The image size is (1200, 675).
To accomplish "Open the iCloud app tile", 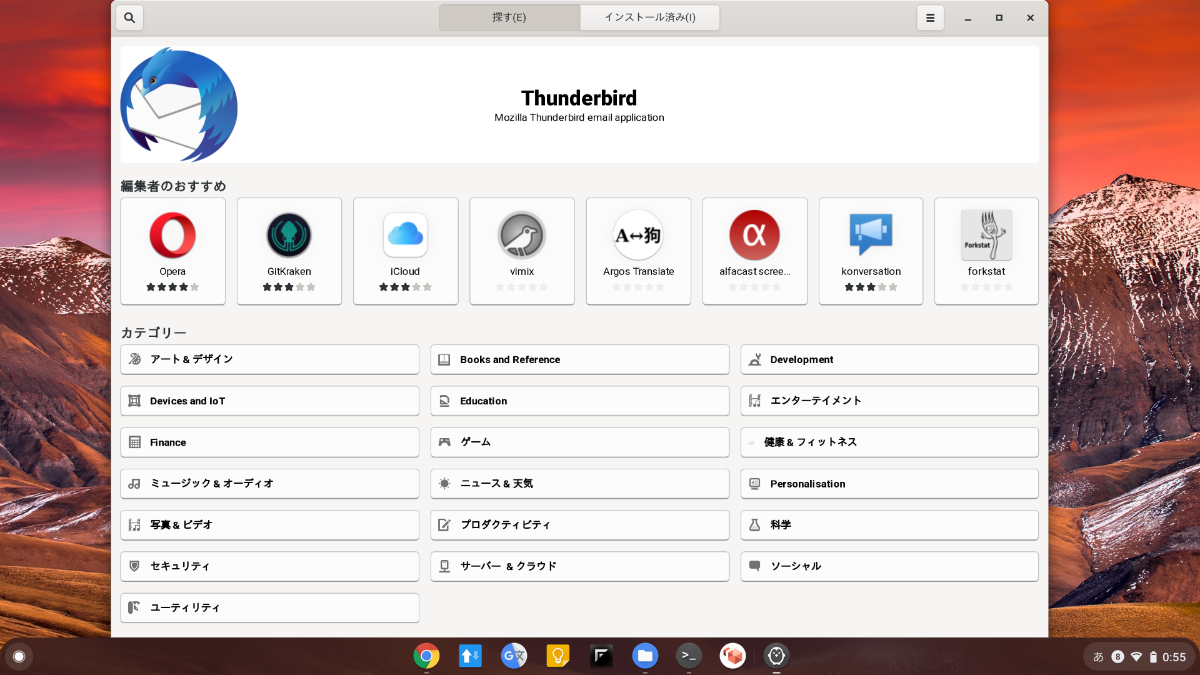I will 405,251.
